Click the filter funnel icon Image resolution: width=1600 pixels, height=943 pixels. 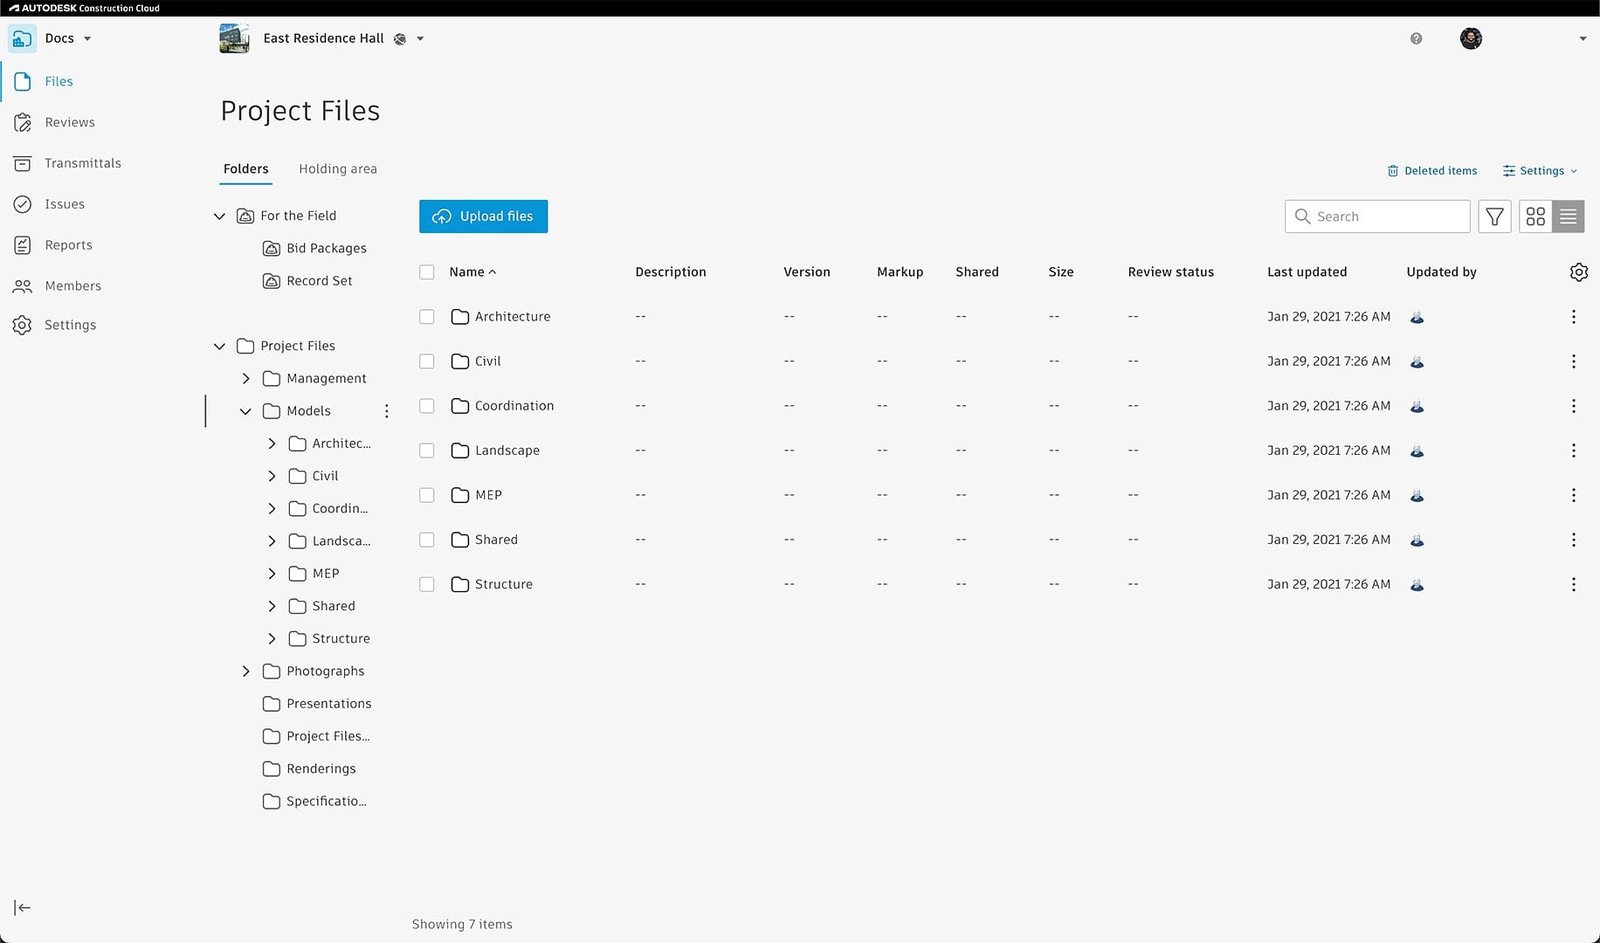pyautogui.click(x=1494, y=216)
